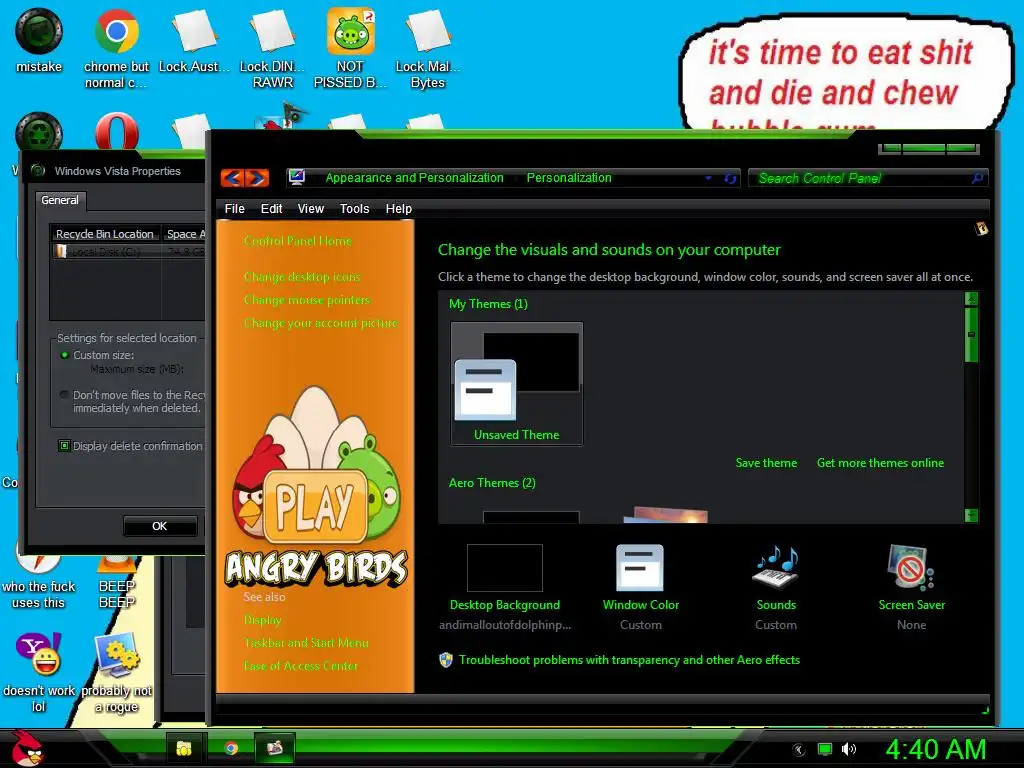Open the Screen Saver icon
1024x768 pixels.
pos(911,568)
